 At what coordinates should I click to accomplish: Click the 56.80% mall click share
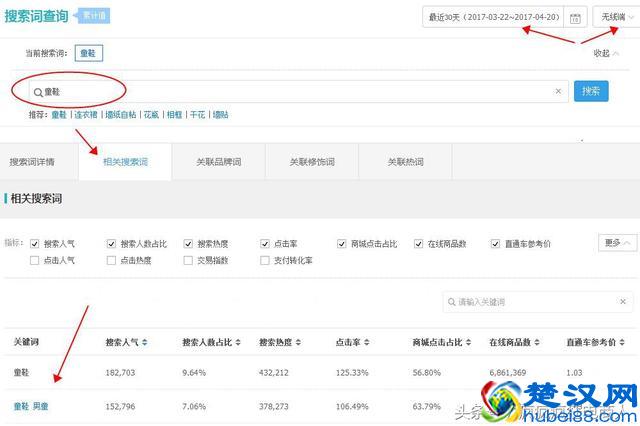click(427, 373)
